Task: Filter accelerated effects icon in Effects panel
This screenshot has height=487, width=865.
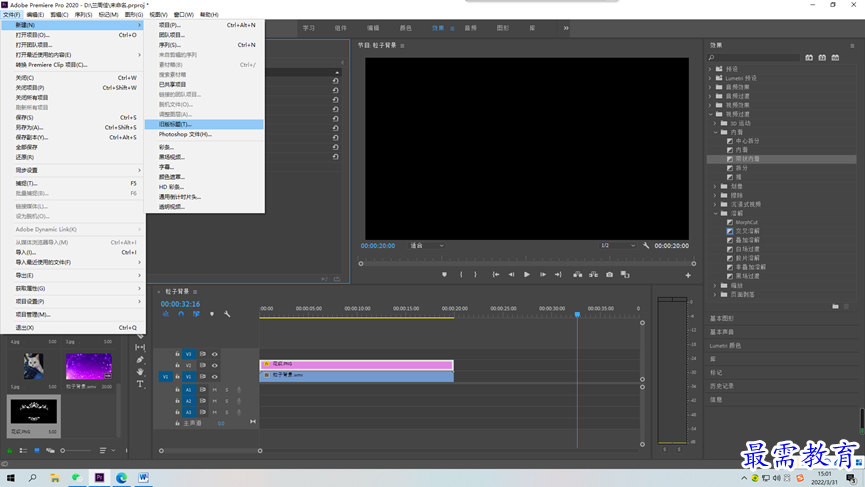Action: pyautogui.click(x=809, y=57)
